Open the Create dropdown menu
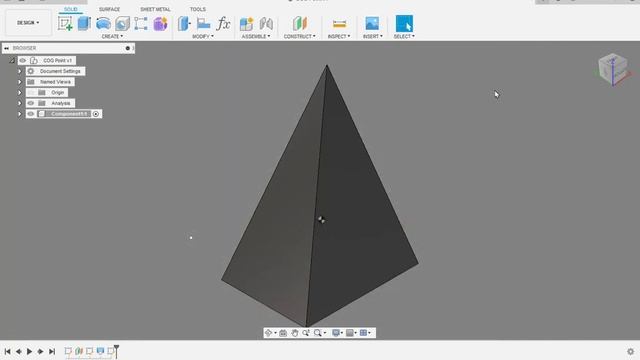This screenshot has height=360, width=640. (x=112, y=36)
